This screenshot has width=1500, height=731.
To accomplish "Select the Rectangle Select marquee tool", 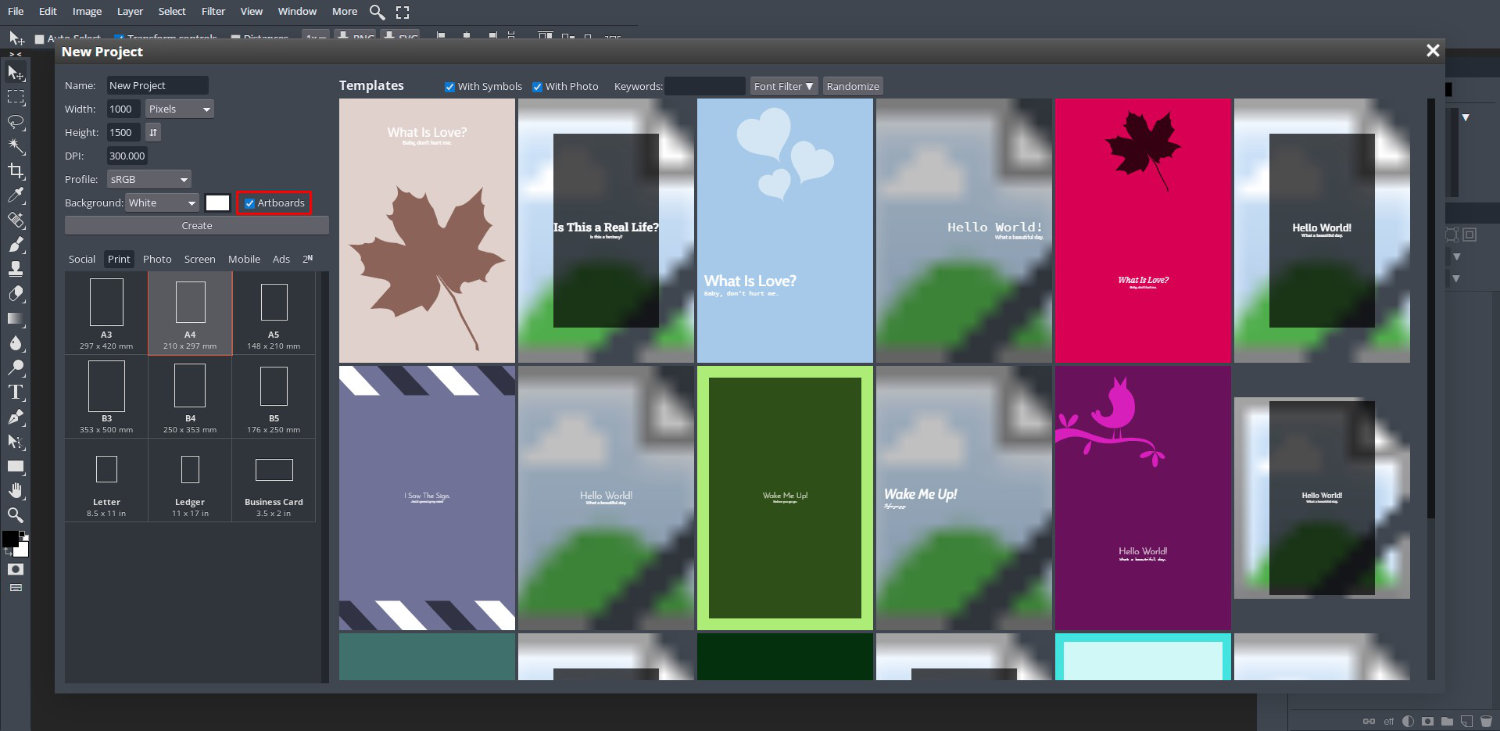I will (16, 97).
